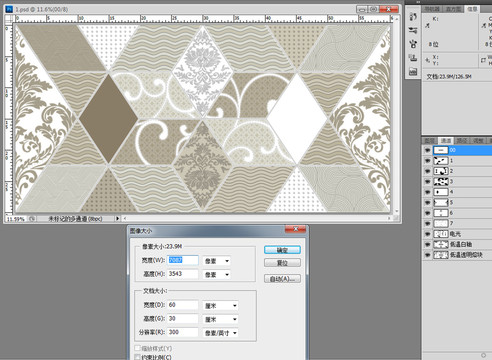Click the 自动(A)... button

pos(282,279)
